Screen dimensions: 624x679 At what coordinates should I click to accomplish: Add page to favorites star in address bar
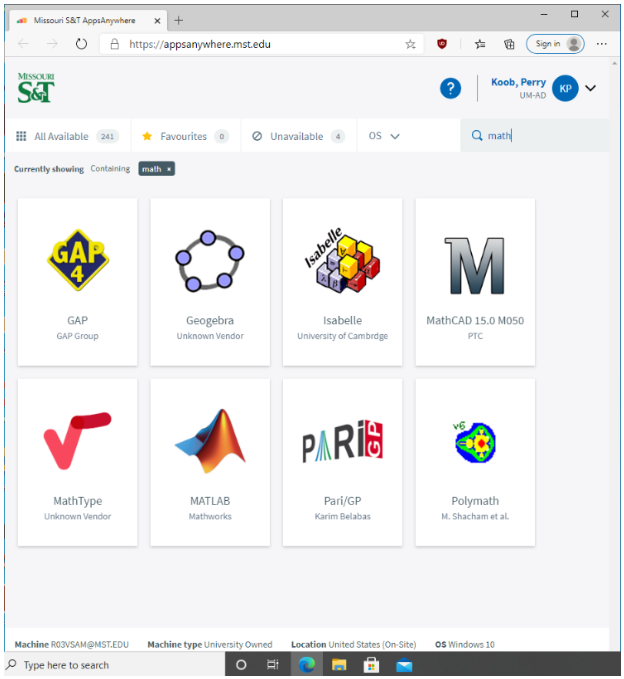point(410,44)
